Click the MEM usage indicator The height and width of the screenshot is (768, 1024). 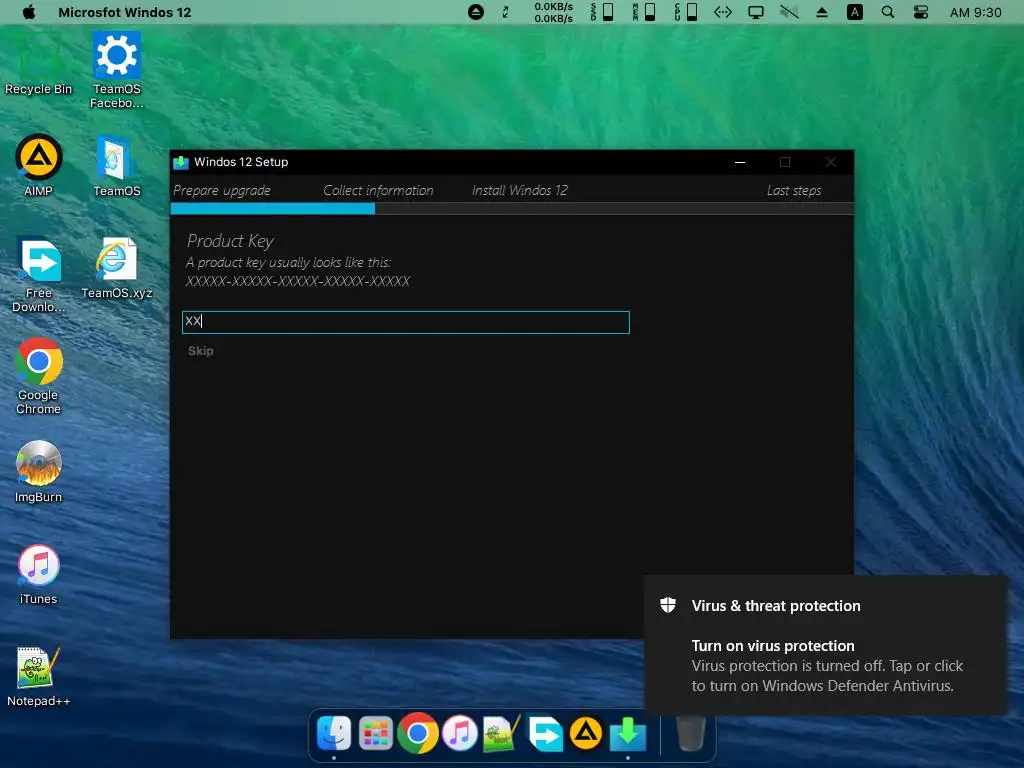[x=644, y=12]
